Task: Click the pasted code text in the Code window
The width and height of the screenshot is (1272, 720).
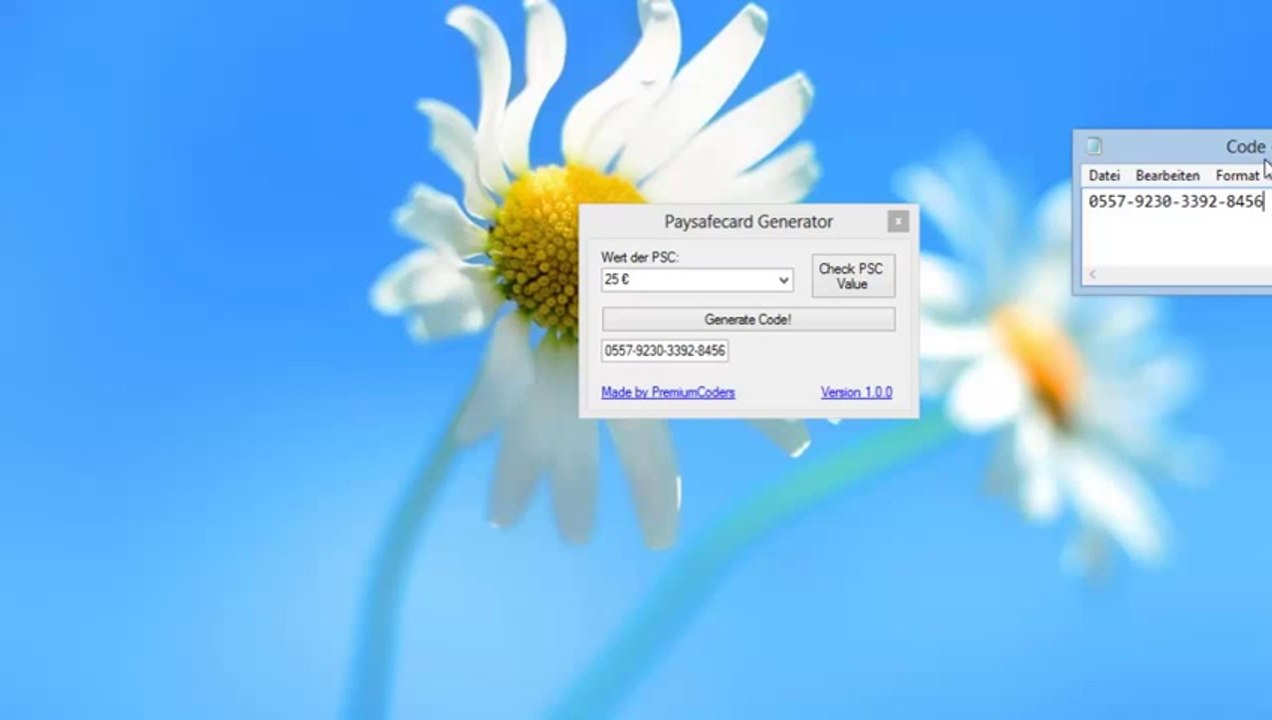Action: tap(1176, 202)
